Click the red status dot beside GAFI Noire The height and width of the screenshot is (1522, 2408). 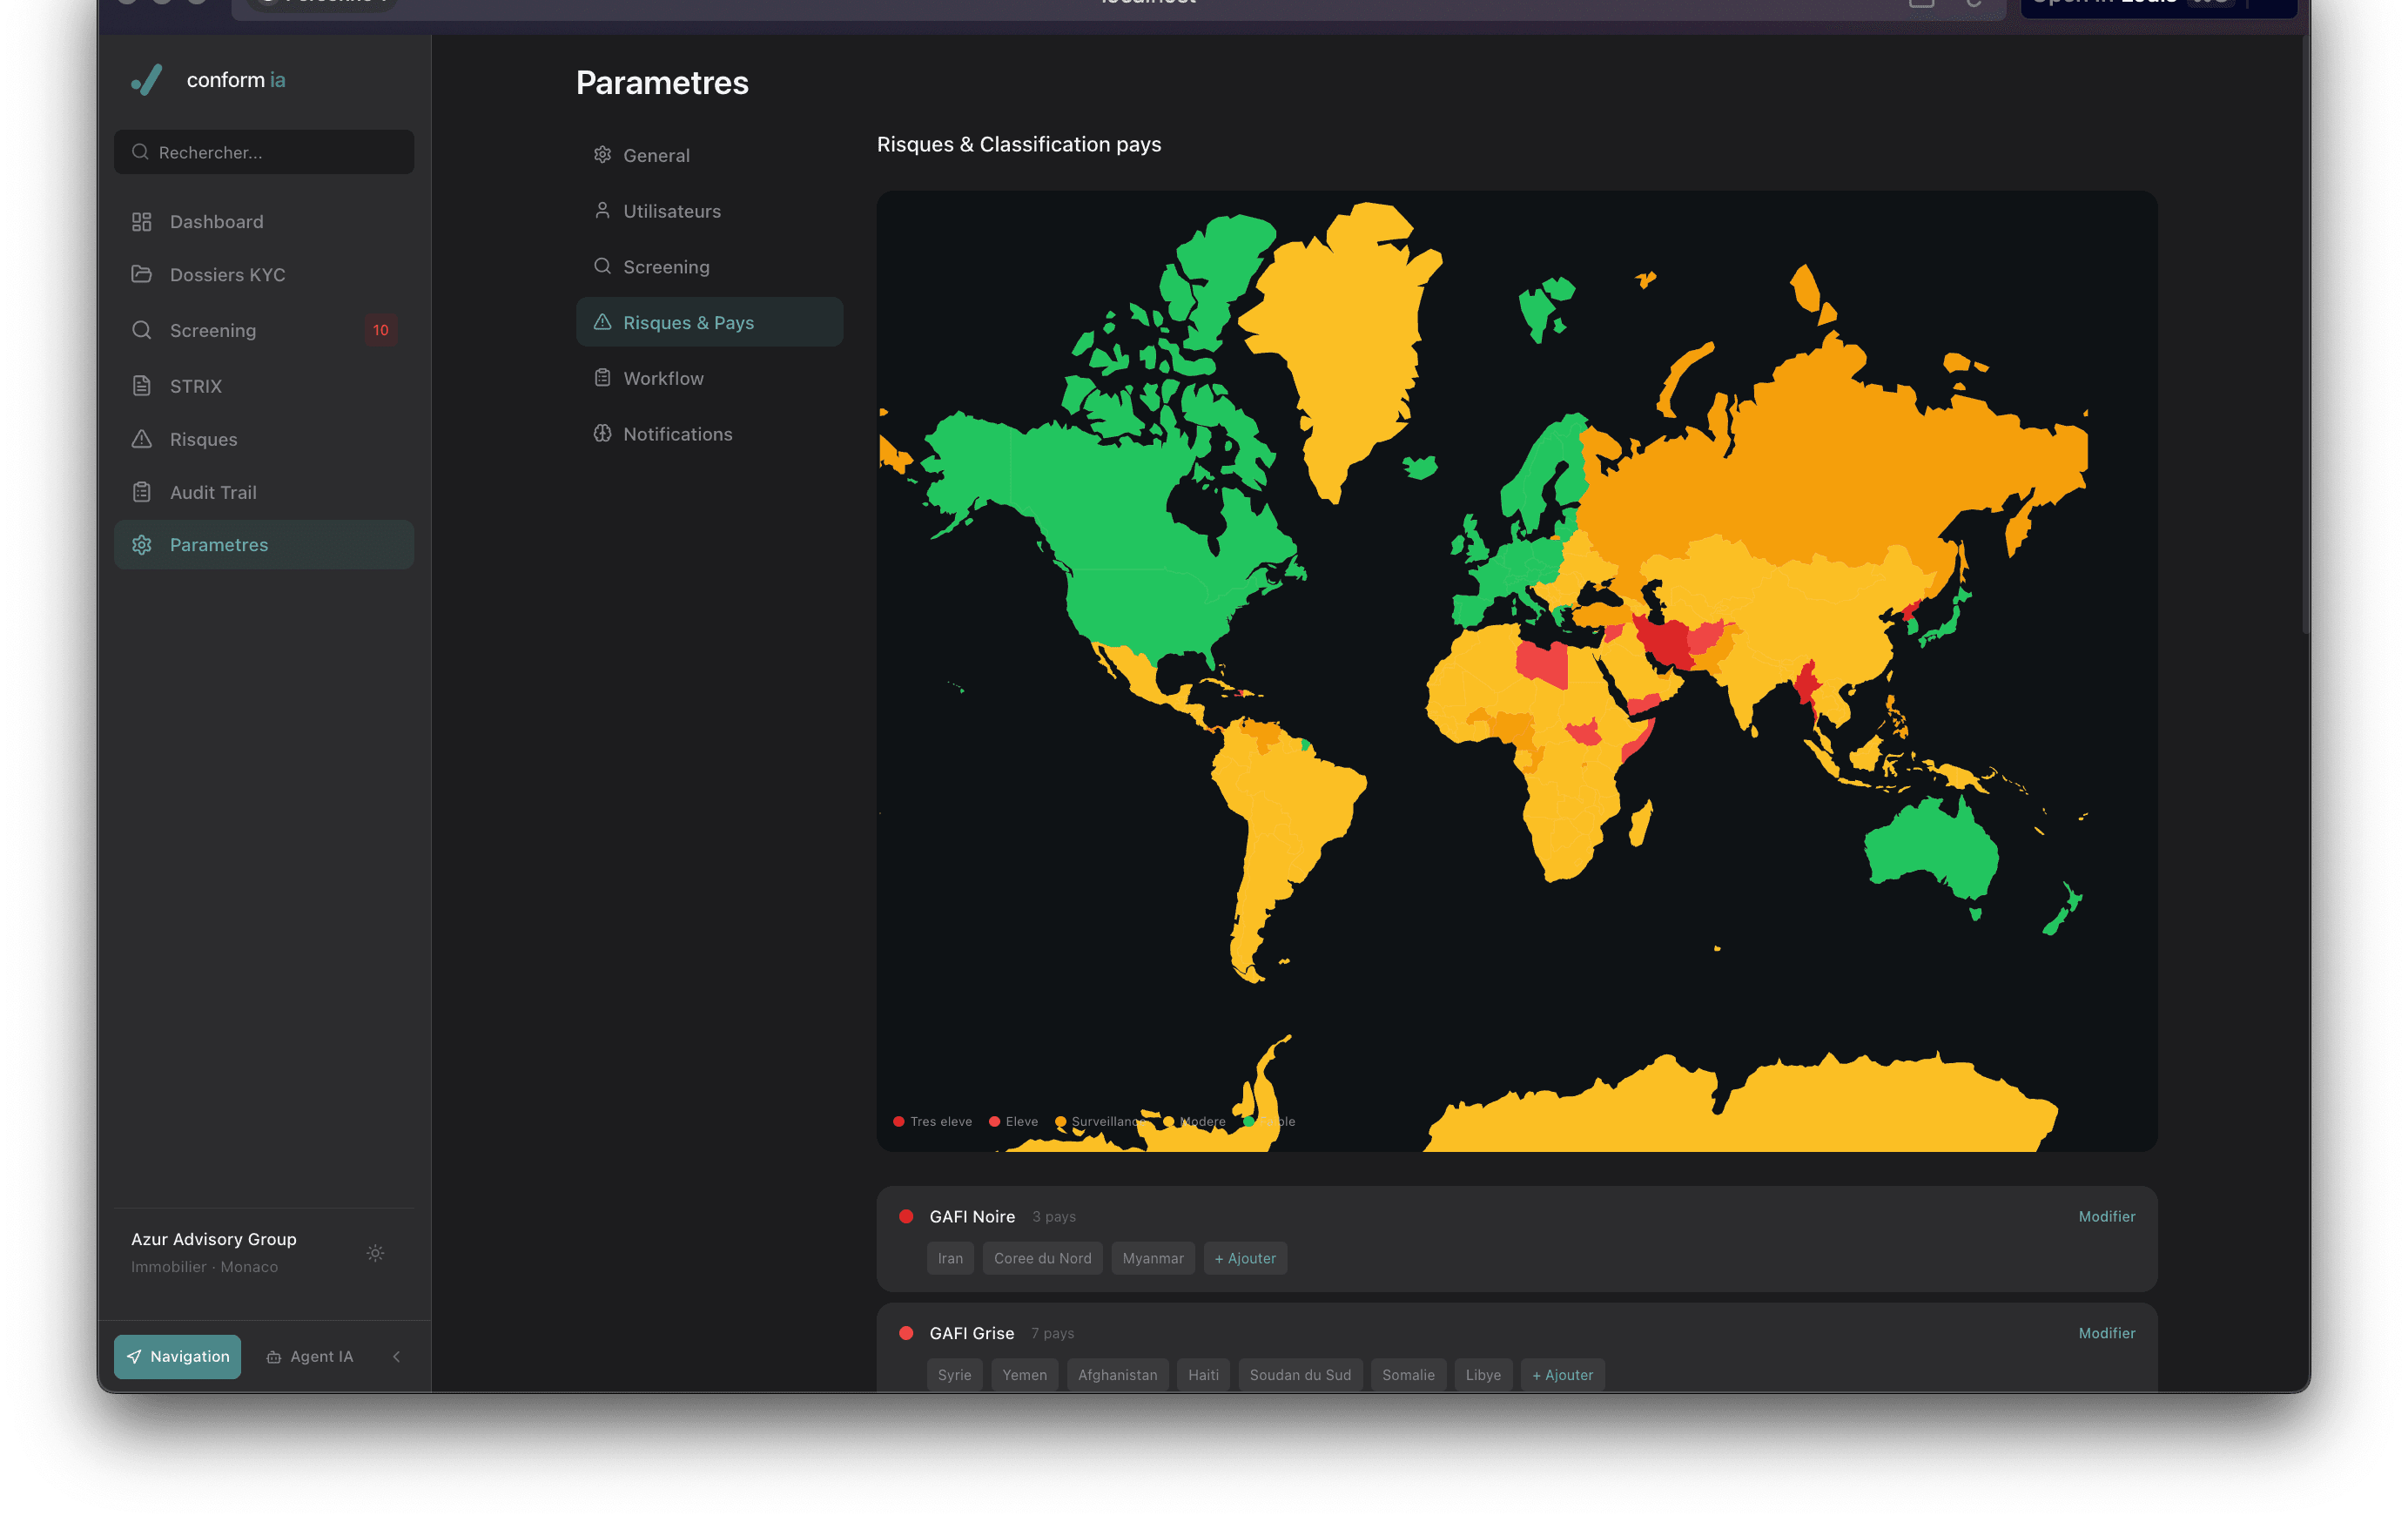(906, 1216)
